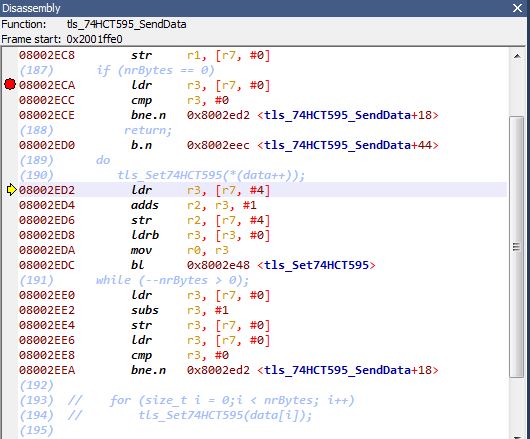Select the subs r3, #1 instruction line

[x=263, y=310]
